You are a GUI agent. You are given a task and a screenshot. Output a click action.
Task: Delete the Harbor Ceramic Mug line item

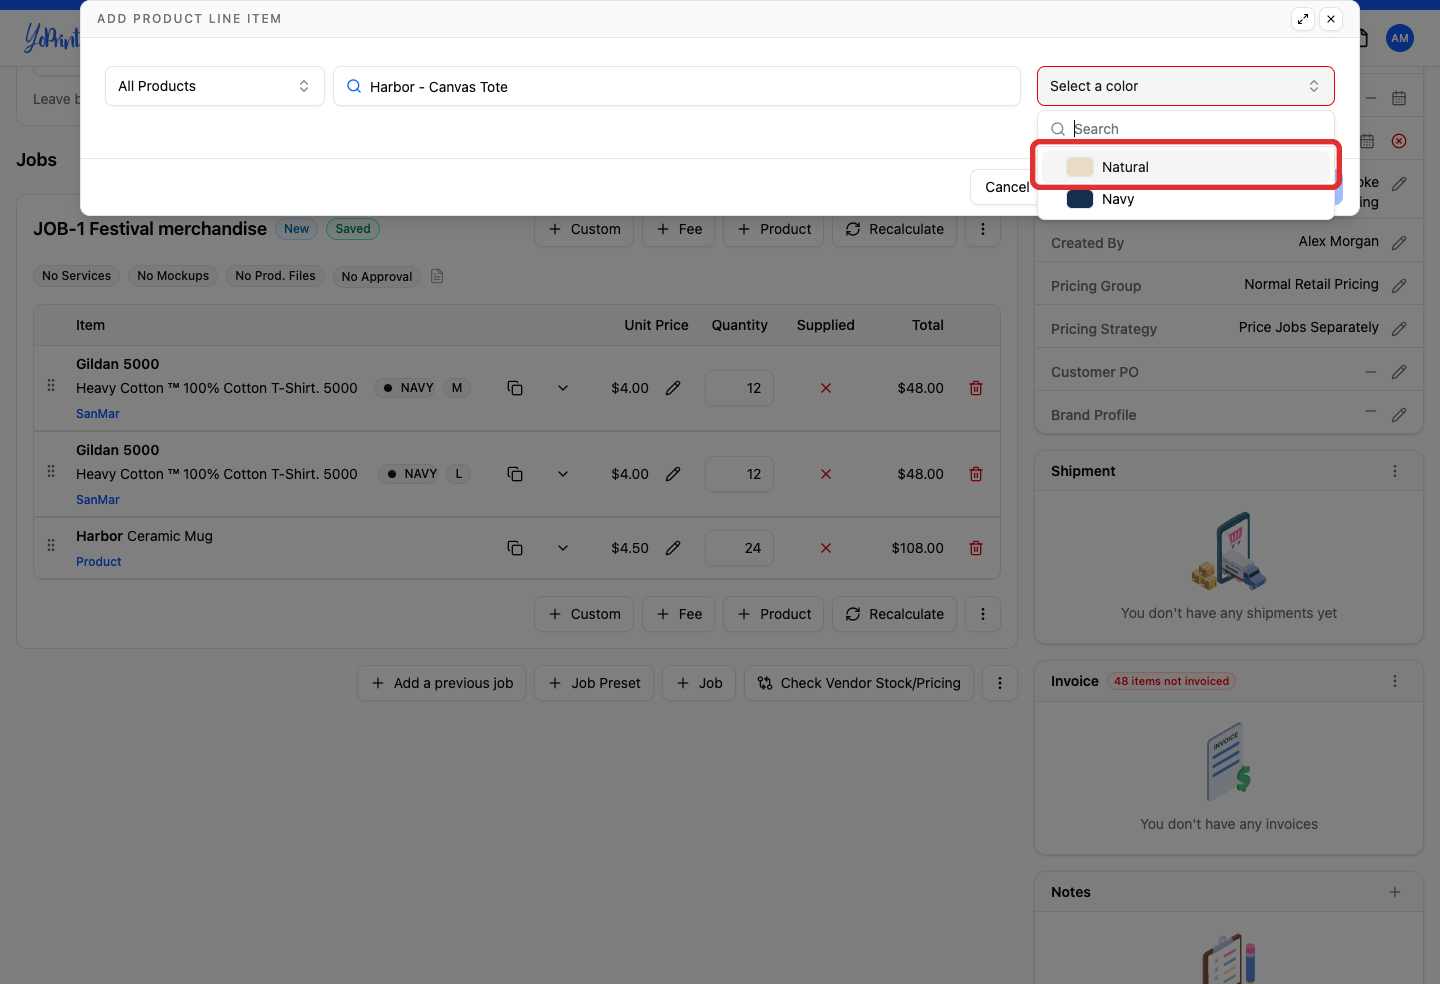coord(976,548)
